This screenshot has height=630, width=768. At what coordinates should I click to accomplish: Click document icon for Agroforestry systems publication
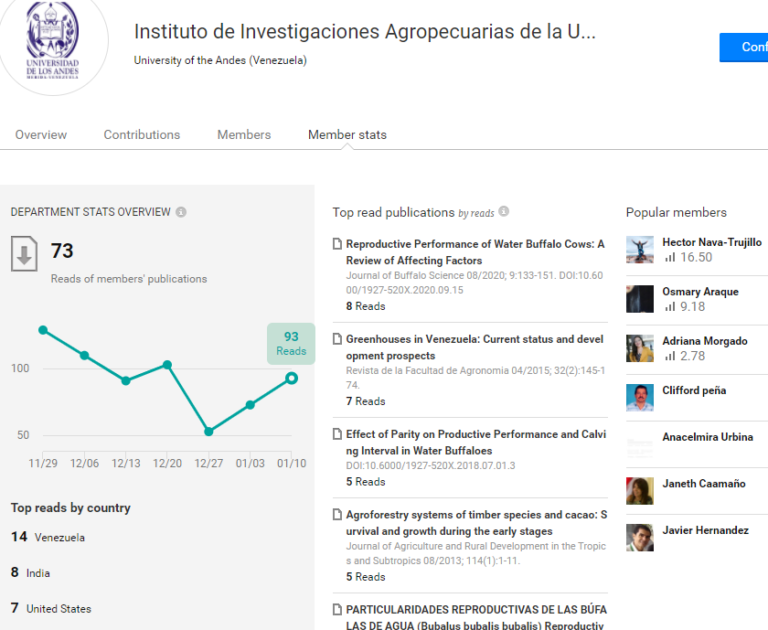click(x=337, y=514)
